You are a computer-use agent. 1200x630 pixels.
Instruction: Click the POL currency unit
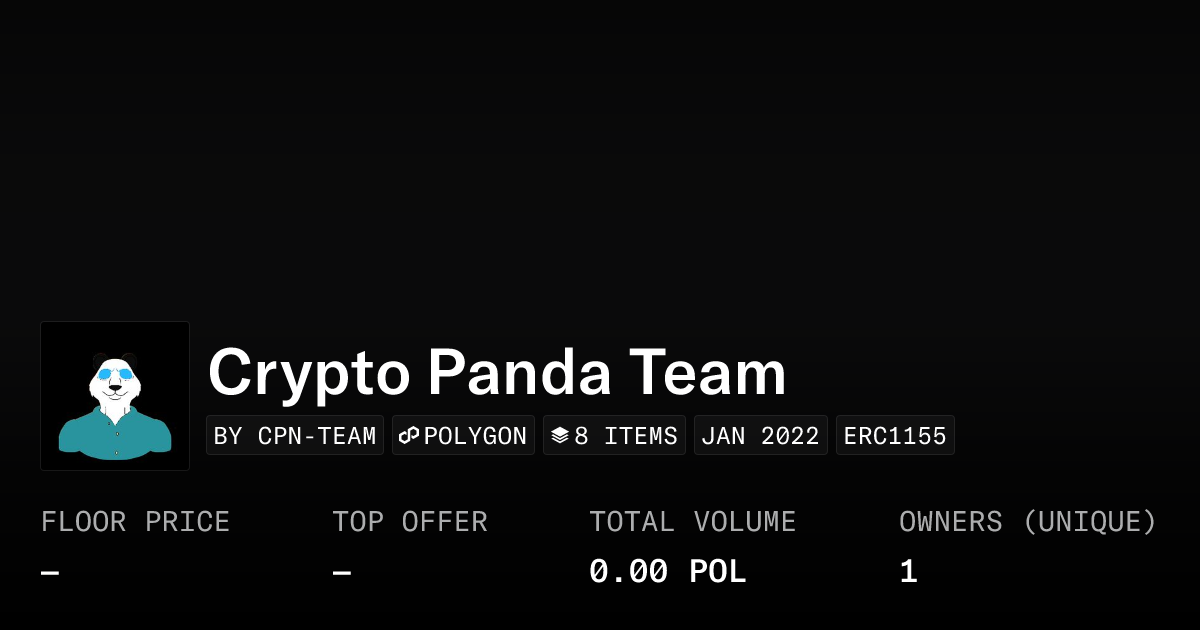718,572
